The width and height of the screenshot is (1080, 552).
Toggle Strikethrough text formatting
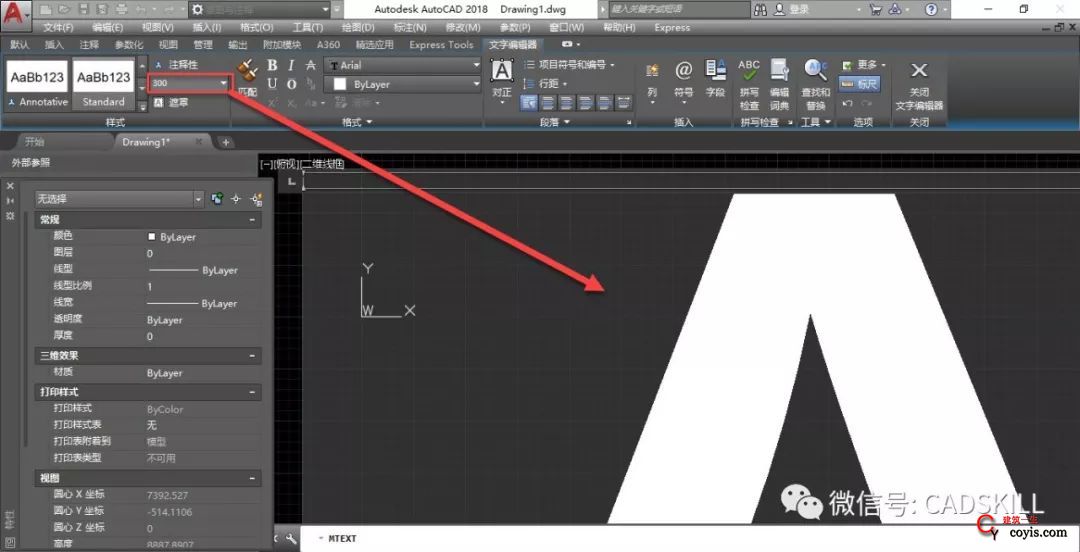(x=311, y=65)
